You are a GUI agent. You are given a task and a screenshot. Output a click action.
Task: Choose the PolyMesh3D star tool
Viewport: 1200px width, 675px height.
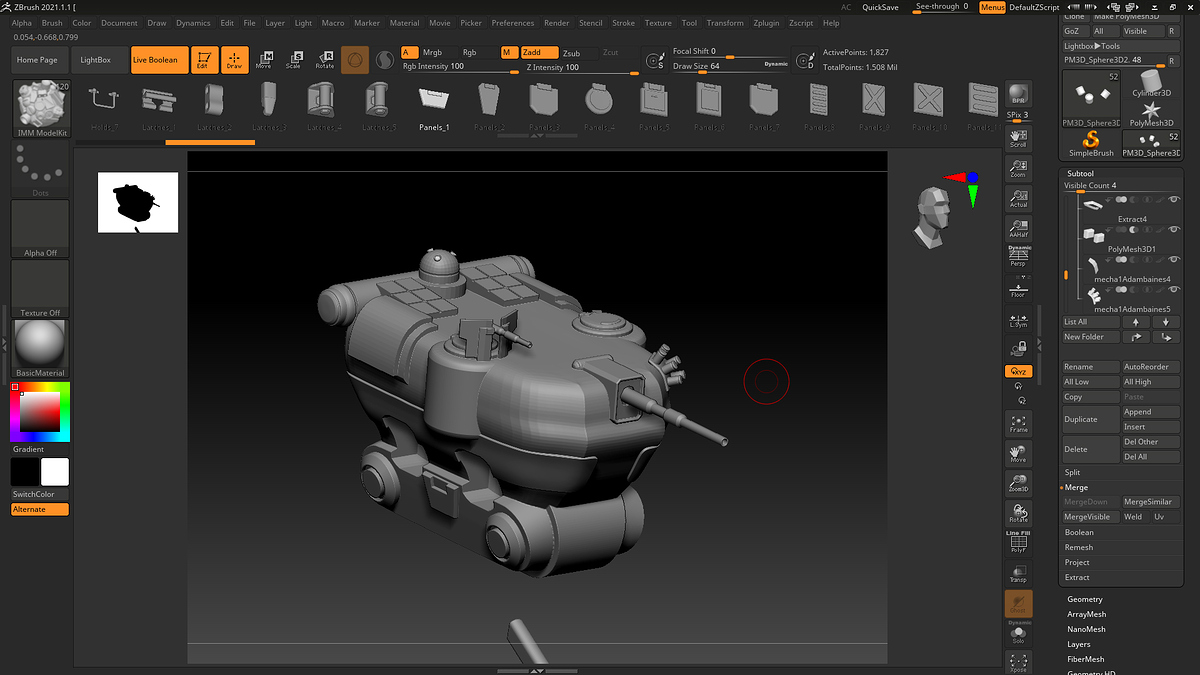point(1151,113)
